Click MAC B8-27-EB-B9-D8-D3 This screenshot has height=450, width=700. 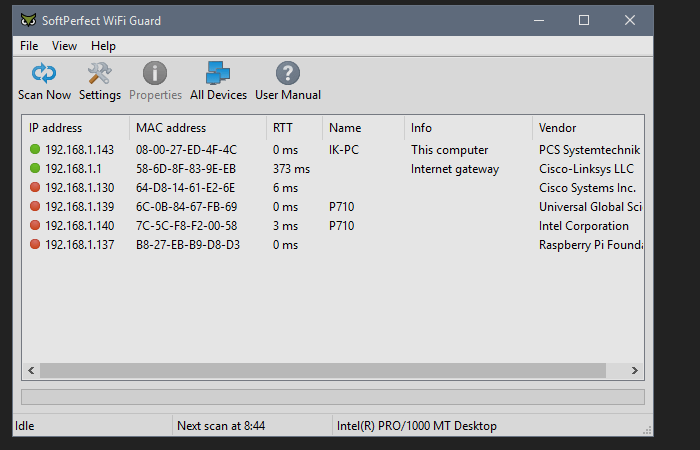coord(188,245)
